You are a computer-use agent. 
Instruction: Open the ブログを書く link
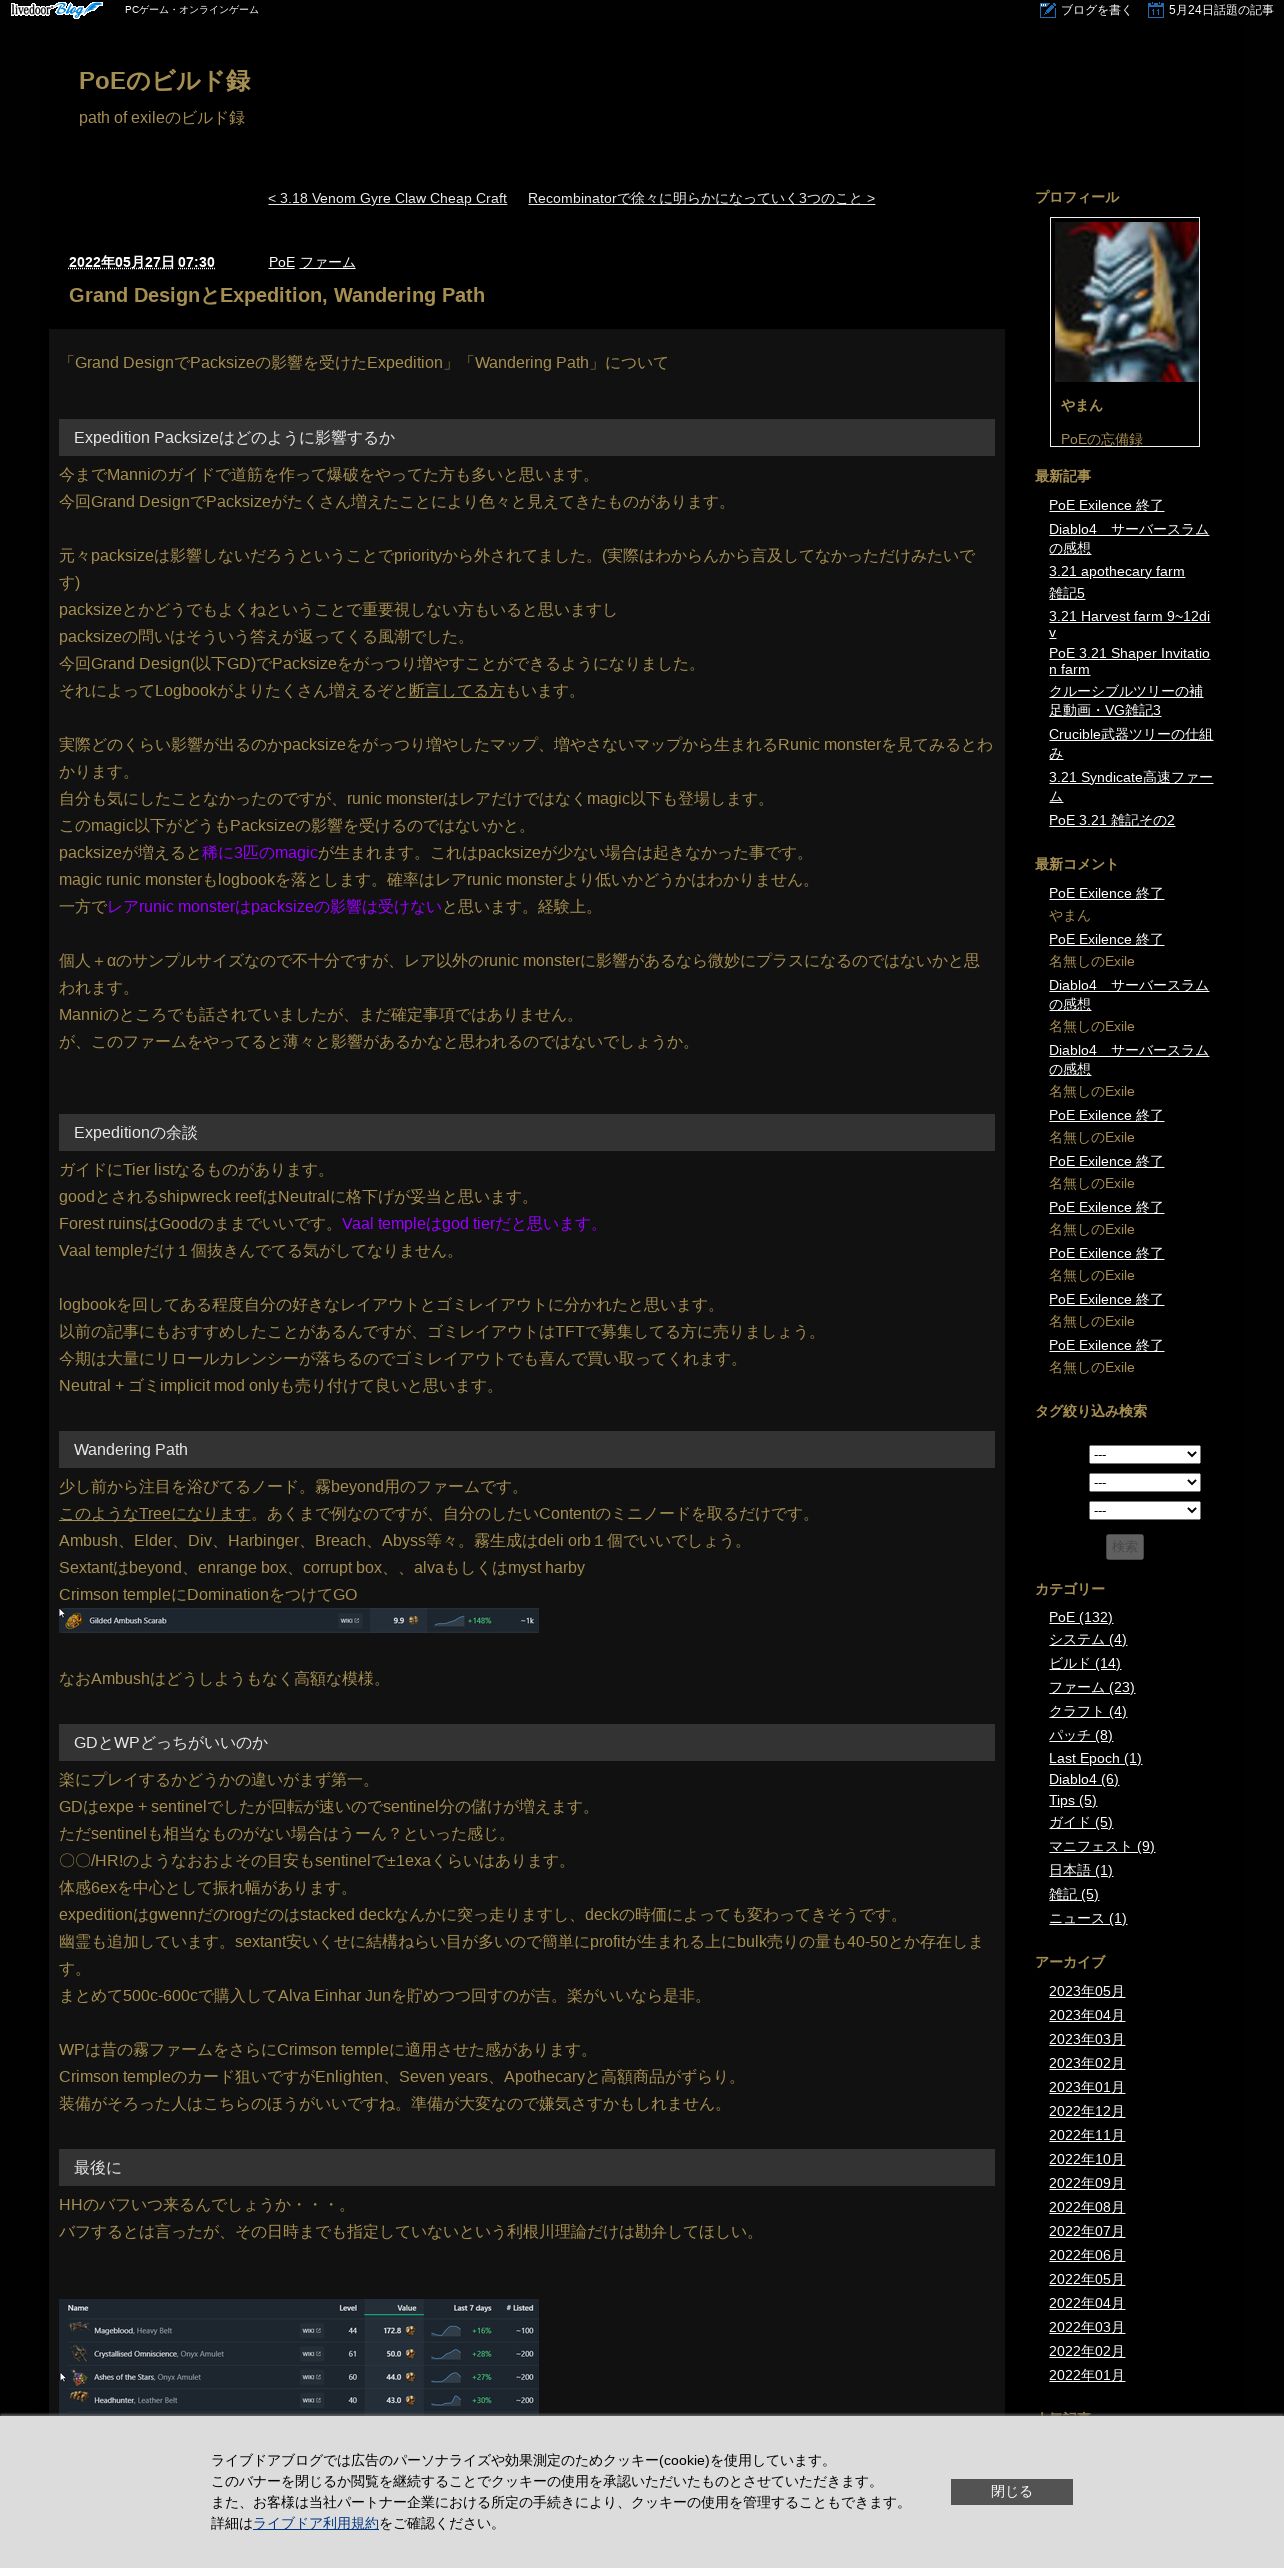(x=1096, y=10)
